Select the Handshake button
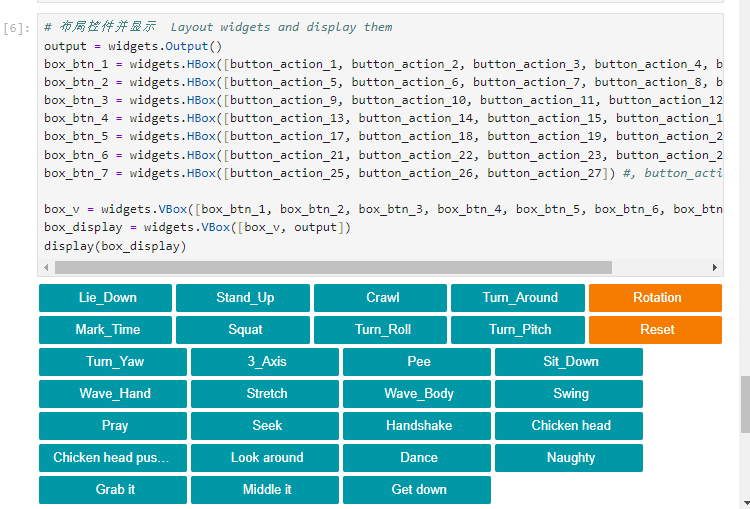Screen dimensions: 750x509 click(x=417, y=426)
